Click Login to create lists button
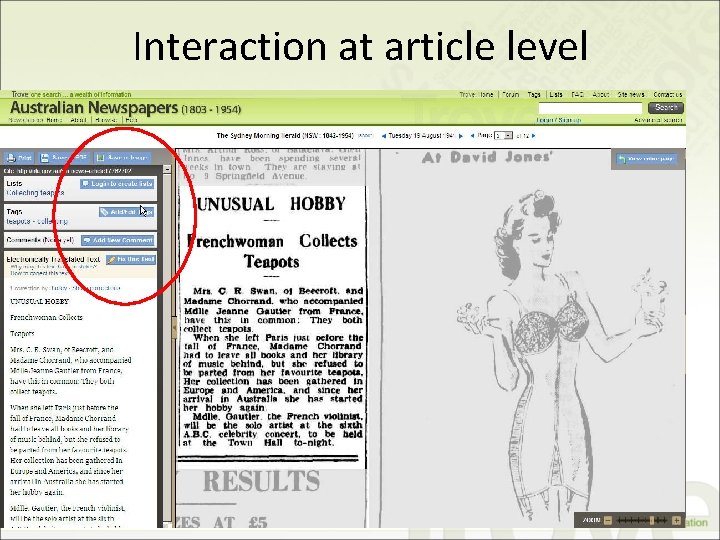Screen dimensions: 720x540 117,184
